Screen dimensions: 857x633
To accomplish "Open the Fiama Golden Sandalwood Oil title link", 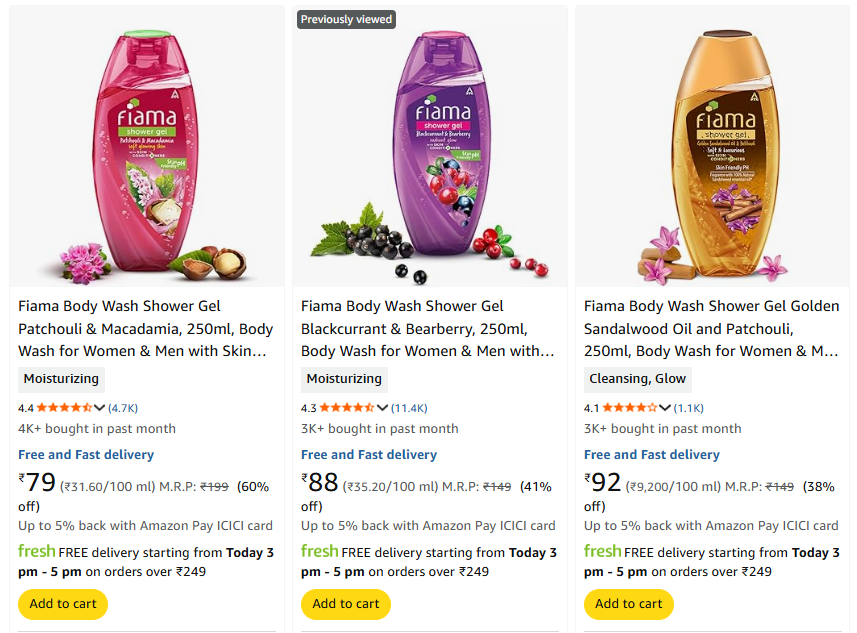I will (711, 328).
